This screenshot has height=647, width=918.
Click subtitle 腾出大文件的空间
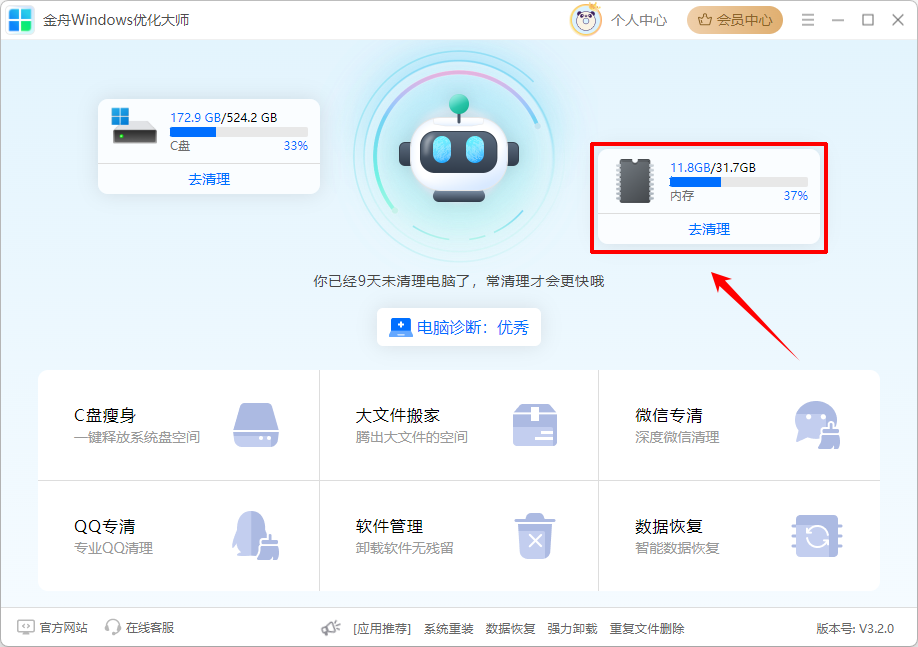412,437
